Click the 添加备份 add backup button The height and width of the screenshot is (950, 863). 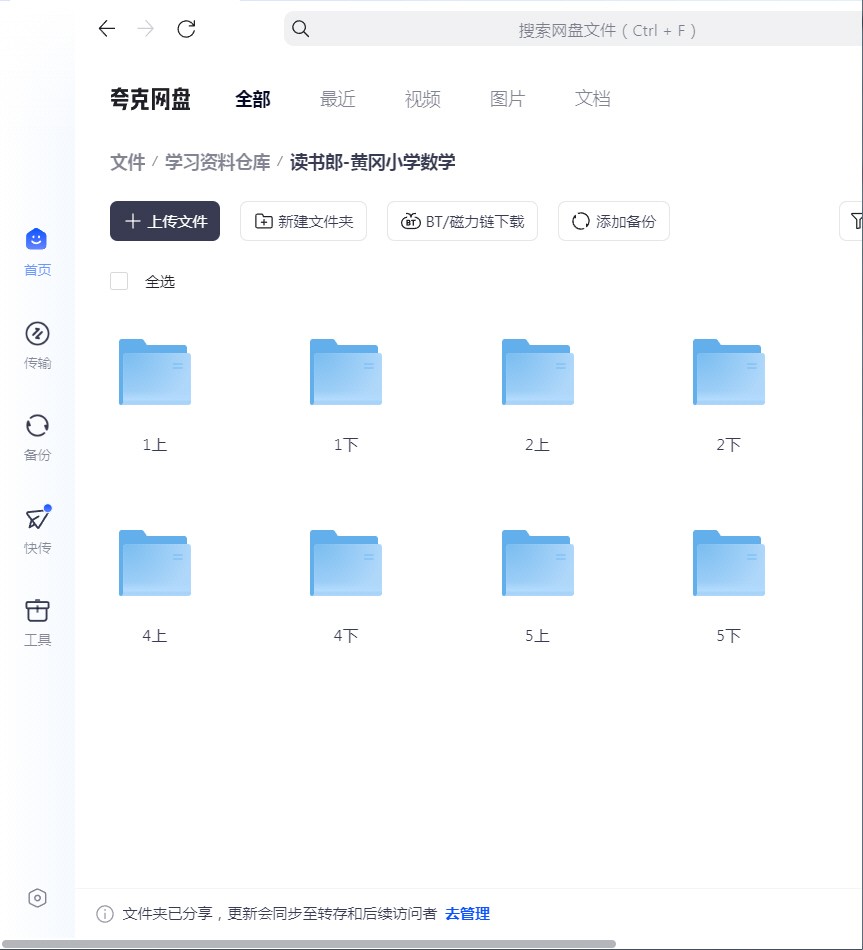(614, 221)
